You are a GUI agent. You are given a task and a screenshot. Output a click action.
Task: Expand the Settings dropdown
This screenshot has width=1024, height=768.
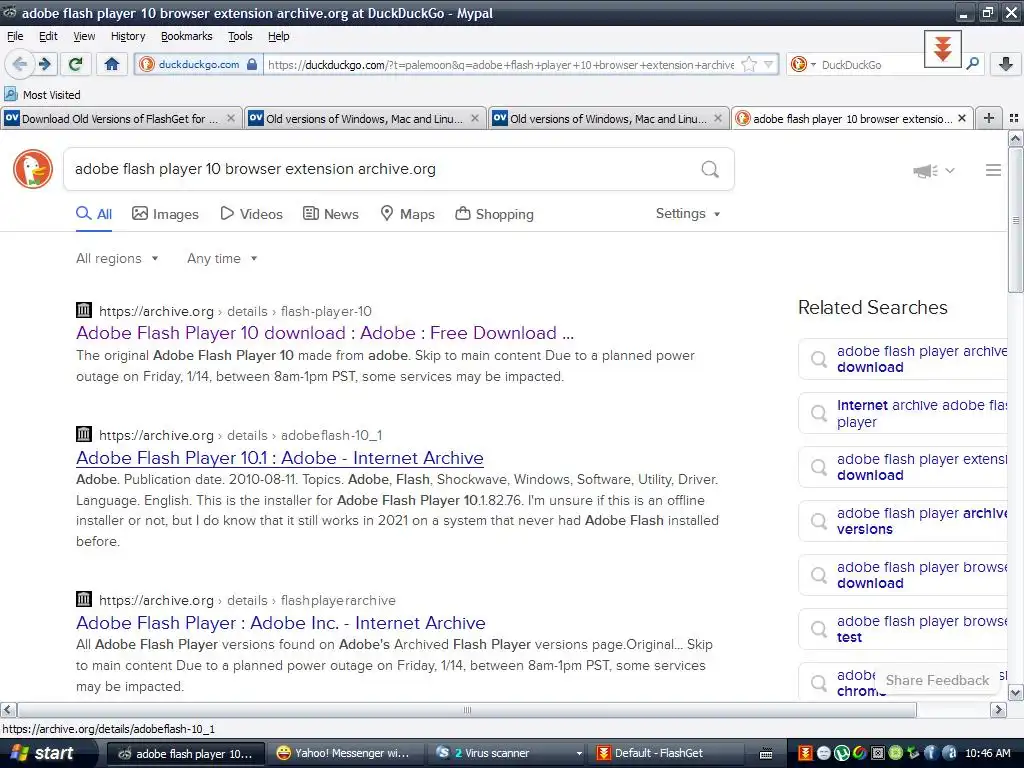[688, 214]
